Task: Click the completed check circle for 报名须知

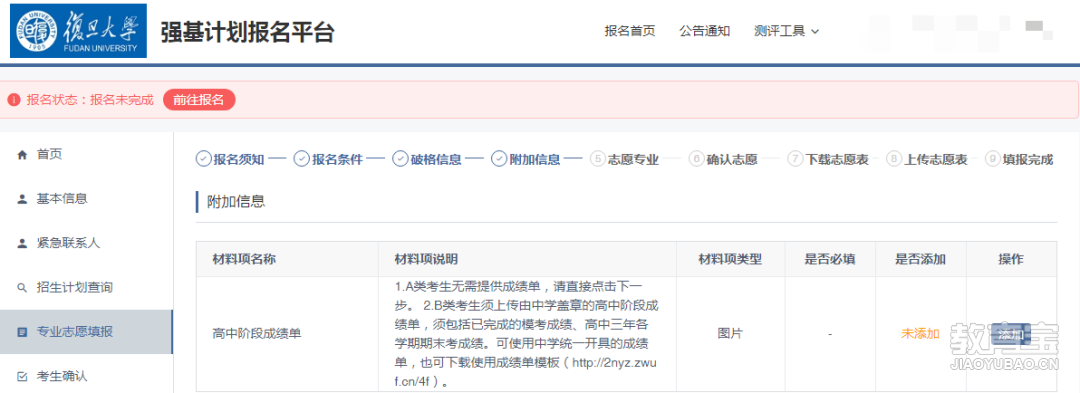Action: pos(203,159)
